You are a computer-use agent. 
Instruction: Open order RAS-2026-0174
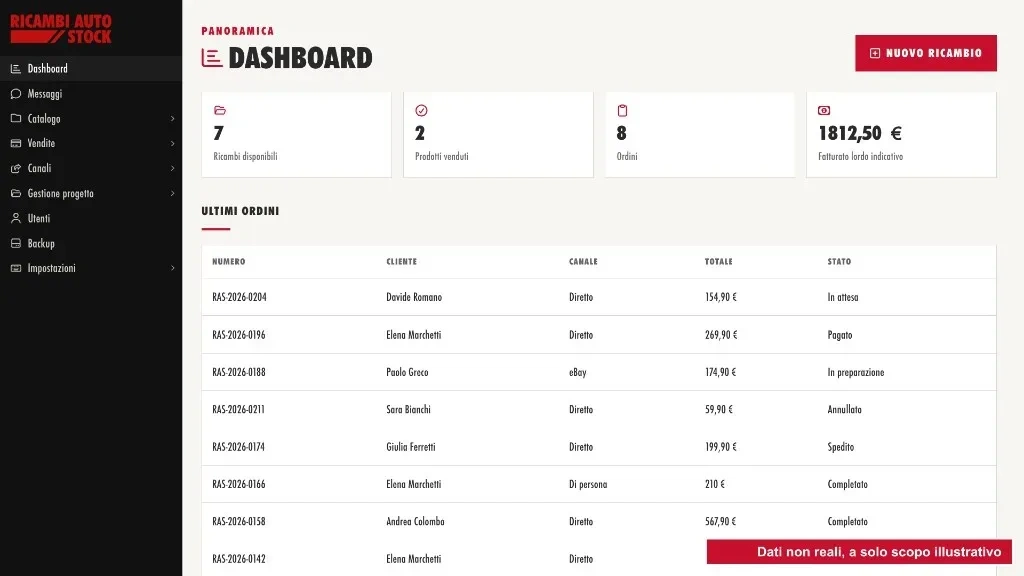238,447
